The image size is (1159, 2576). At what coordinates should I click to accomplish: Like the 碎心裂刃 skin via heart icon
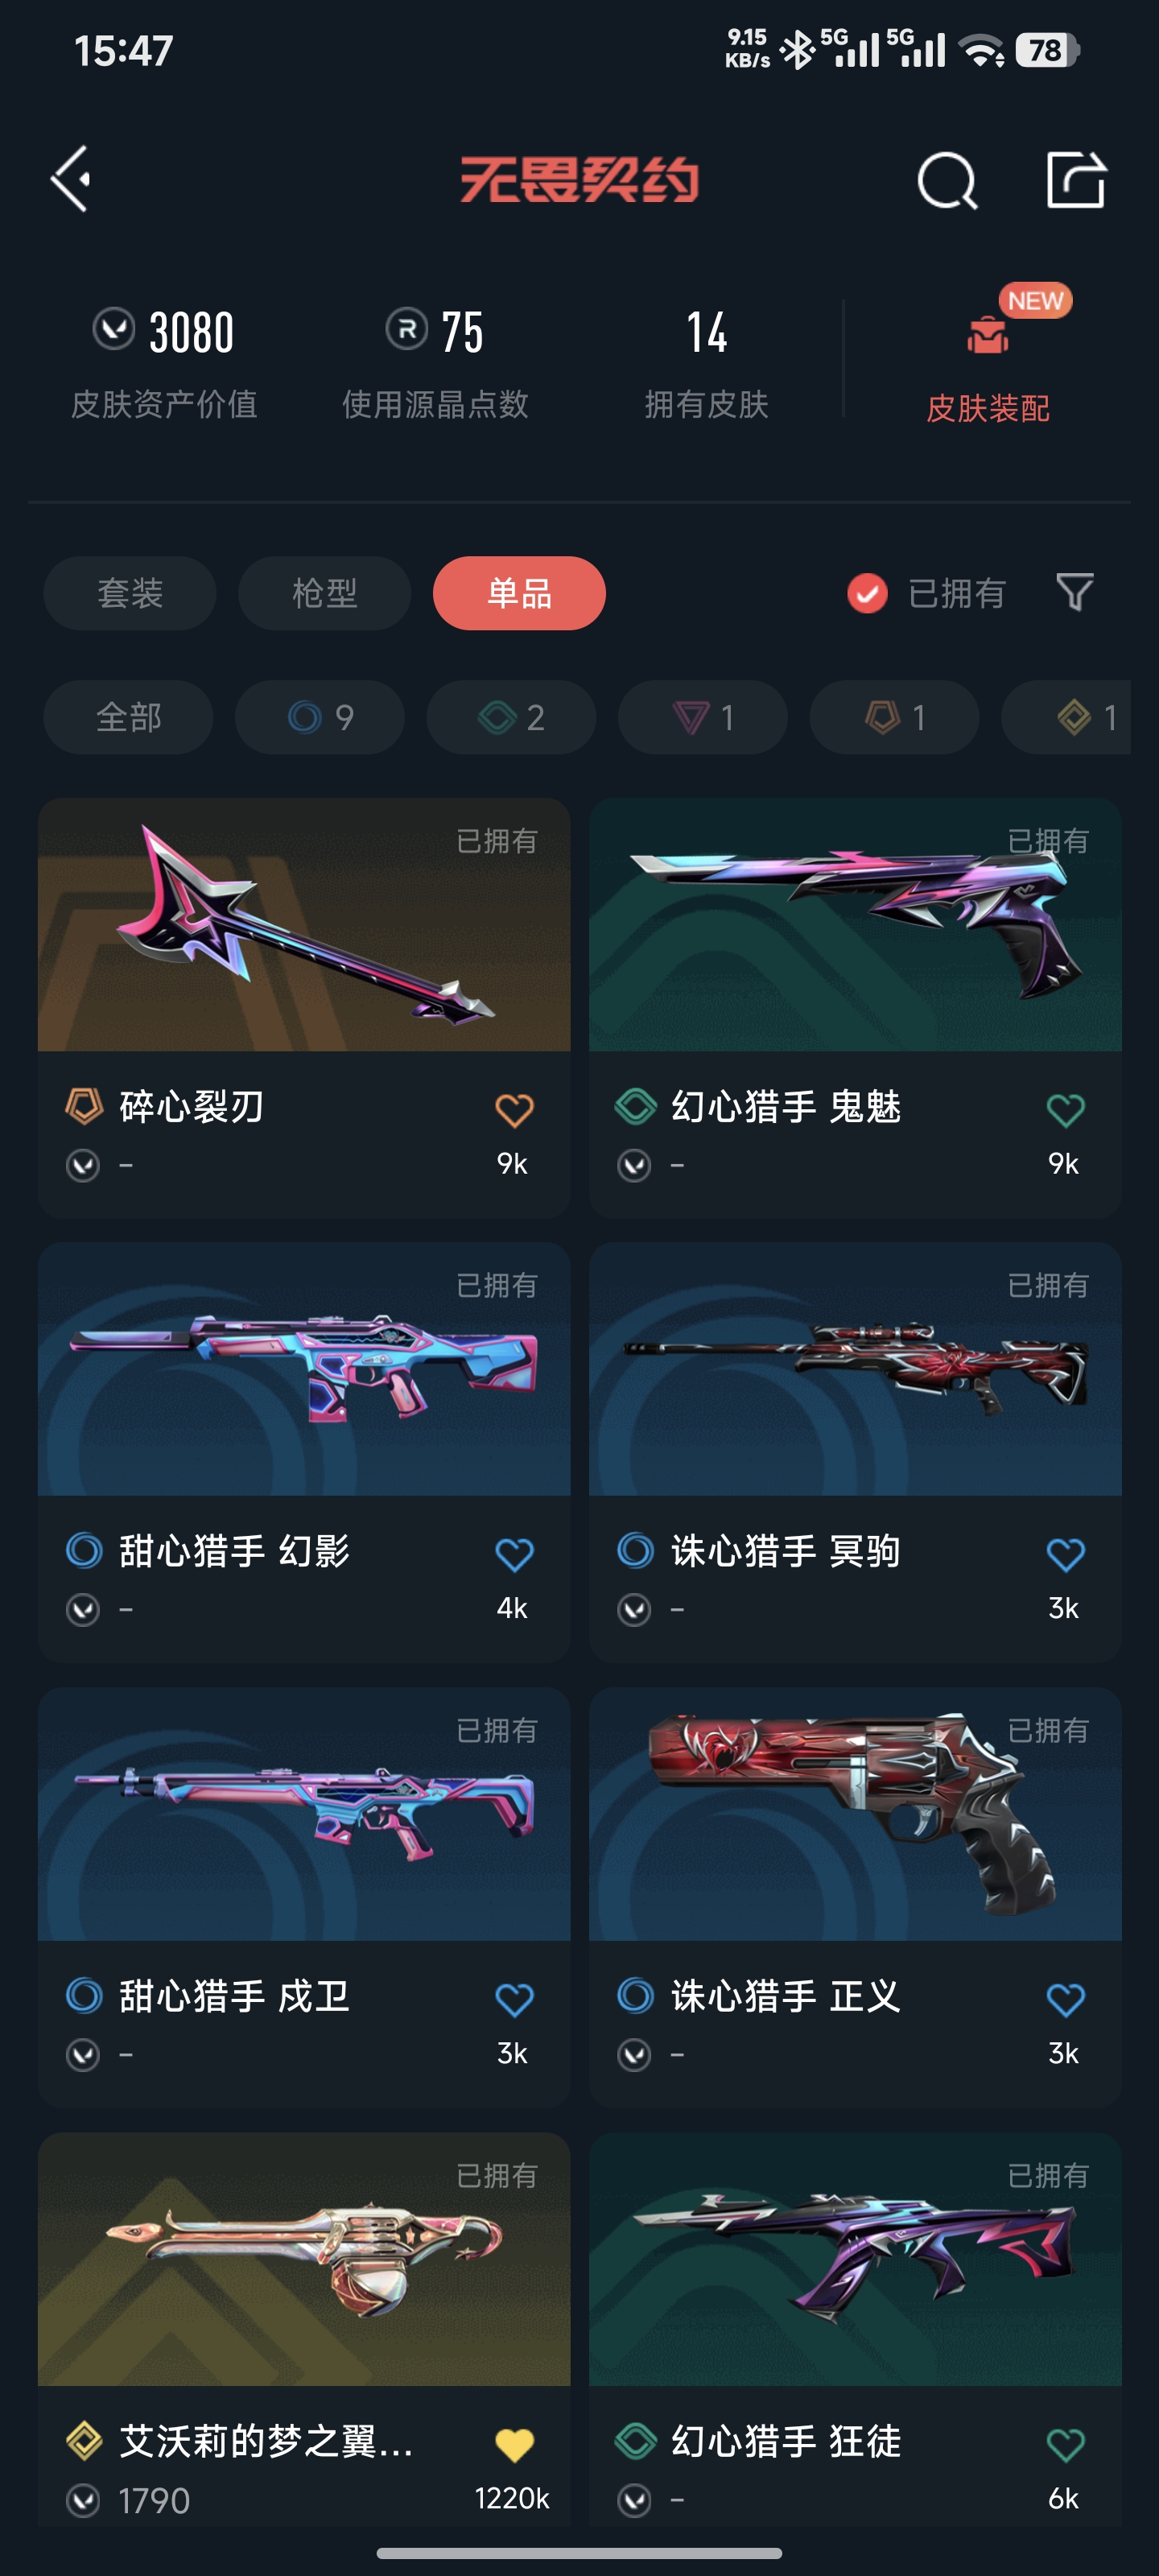click(514, 1110)
